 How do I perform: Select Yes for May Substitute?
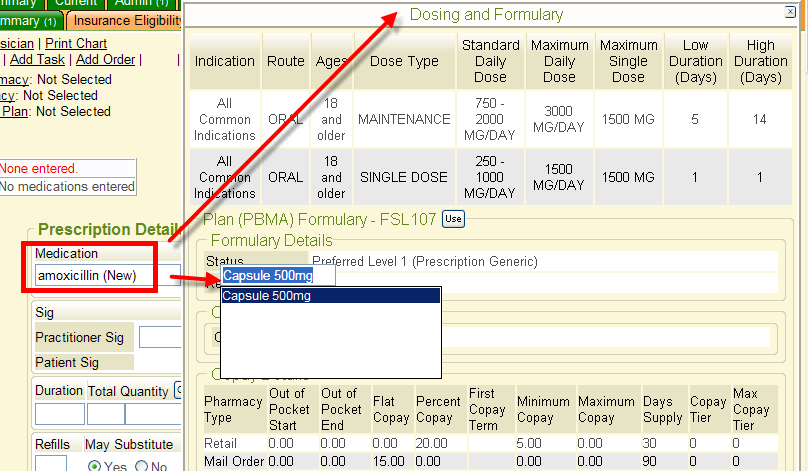95,466
